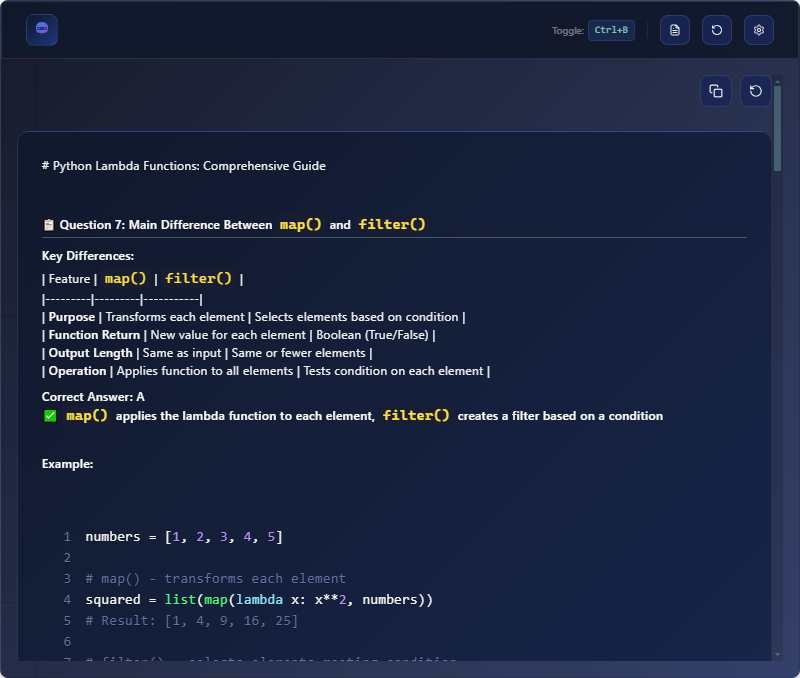Click the vertical scrollbar thumb
This screenshot has height=678, width=800.
click(x=778, y=128)
